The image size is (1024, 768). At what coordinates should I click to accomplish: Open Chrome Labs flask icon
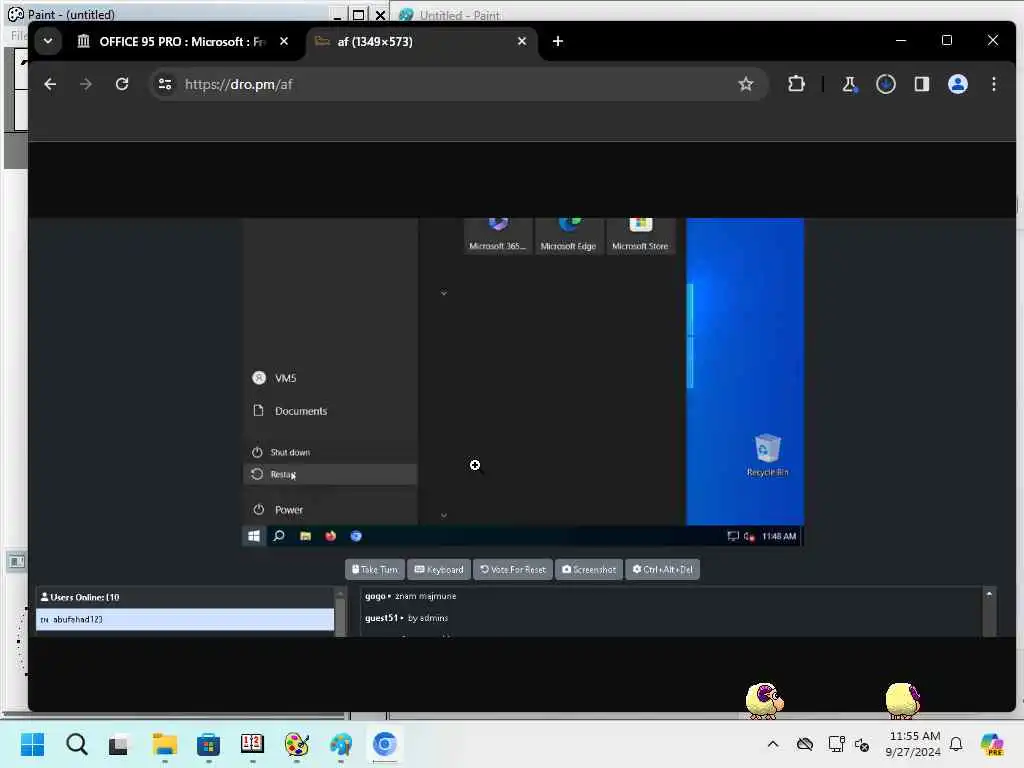(849, 84)
